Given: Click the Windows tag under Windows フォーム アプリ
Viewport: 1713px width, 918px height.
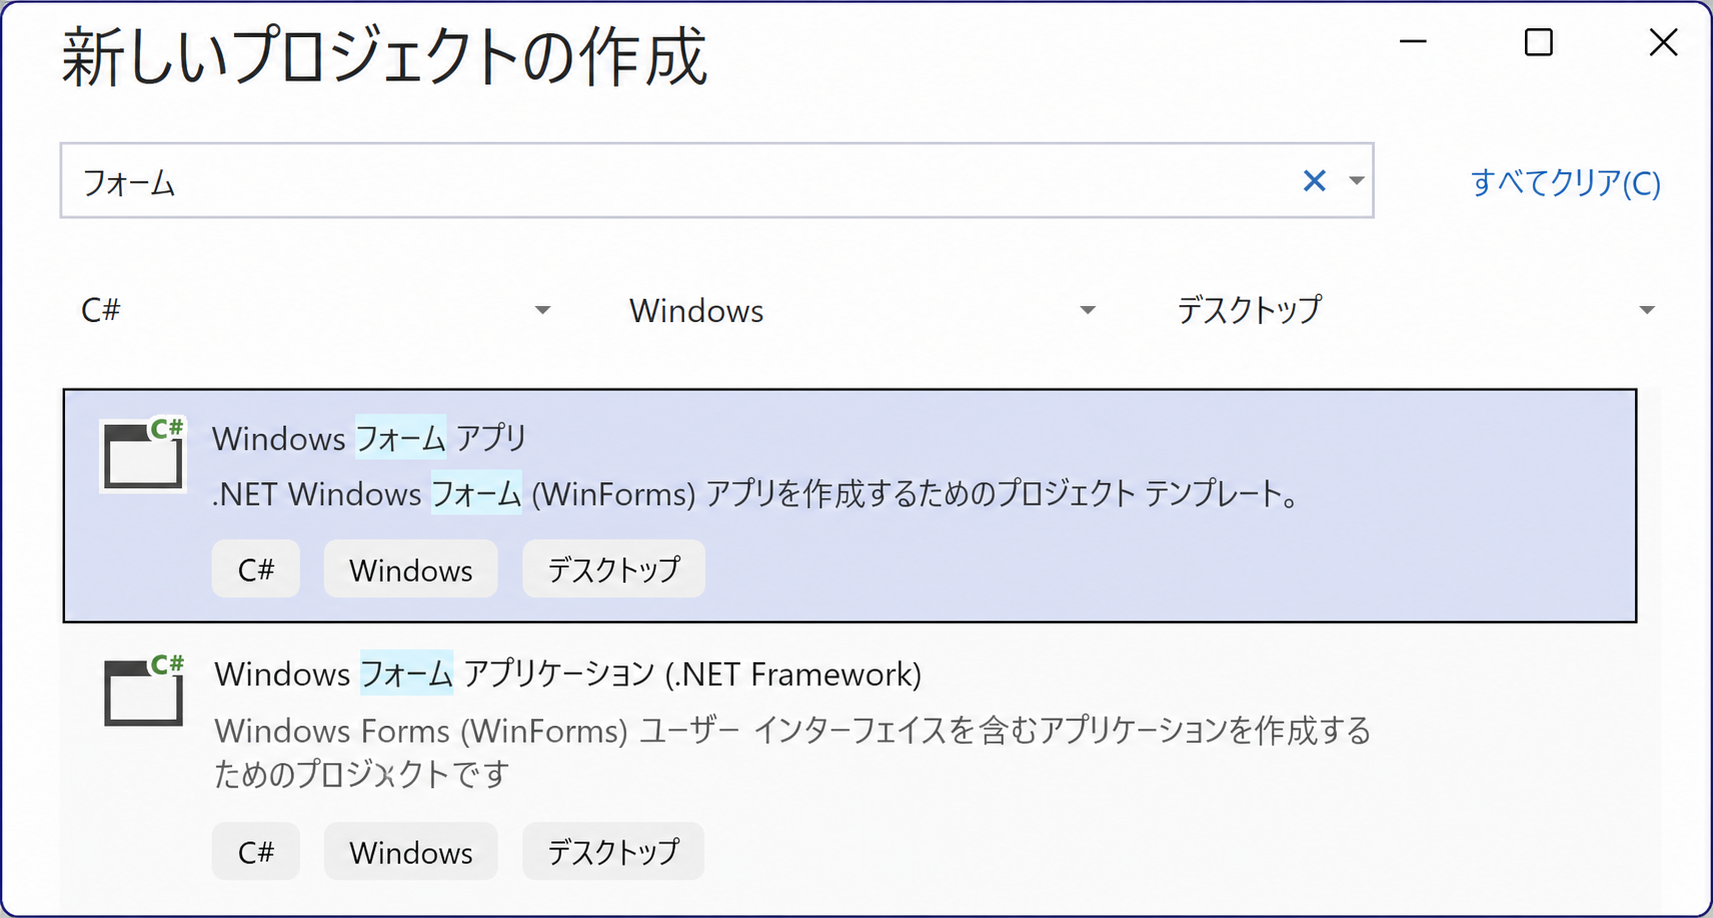Looking at the screenshot, I should click(x=411, y=570).
